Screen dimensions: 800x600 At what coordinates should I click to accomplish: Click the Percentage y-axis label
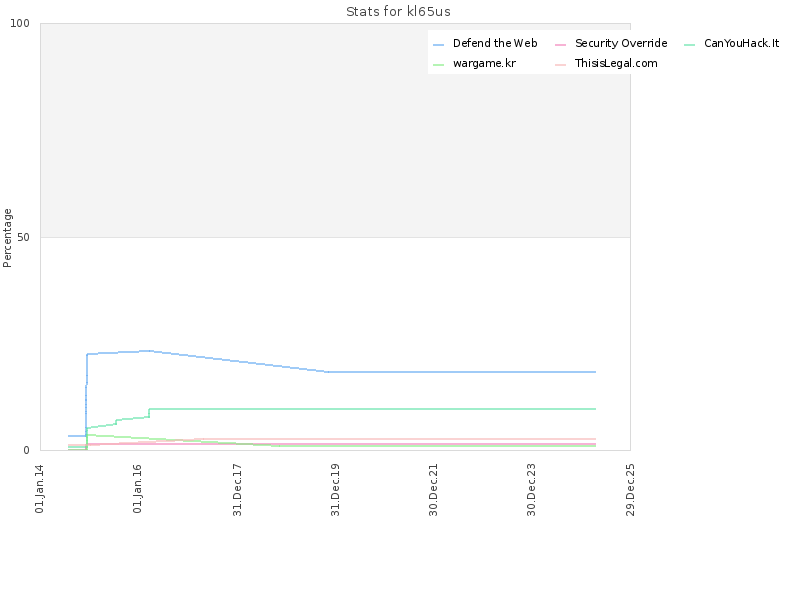coord(7,238)
